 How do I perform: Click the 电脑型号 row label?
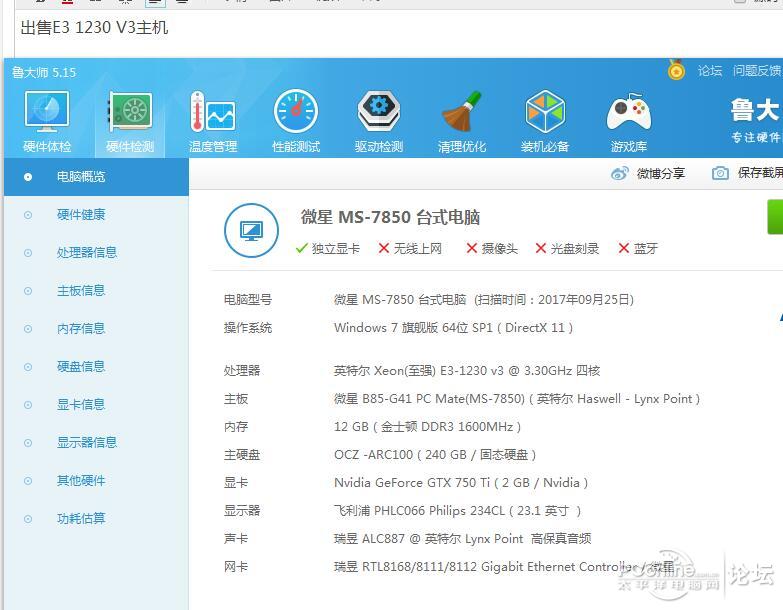point(248,300)
